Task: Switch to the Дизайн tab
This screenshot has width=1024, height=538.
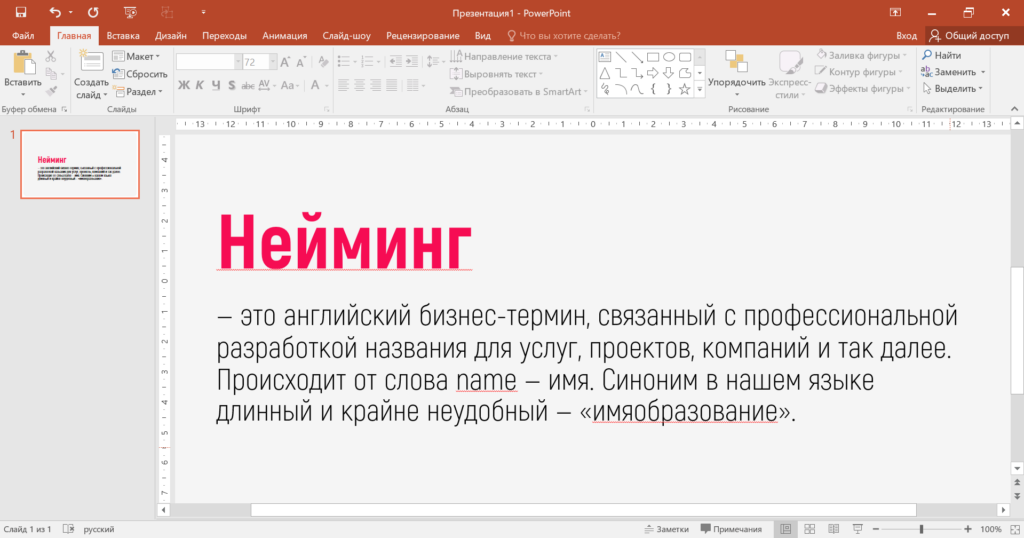Action: [x=170, y=35]
